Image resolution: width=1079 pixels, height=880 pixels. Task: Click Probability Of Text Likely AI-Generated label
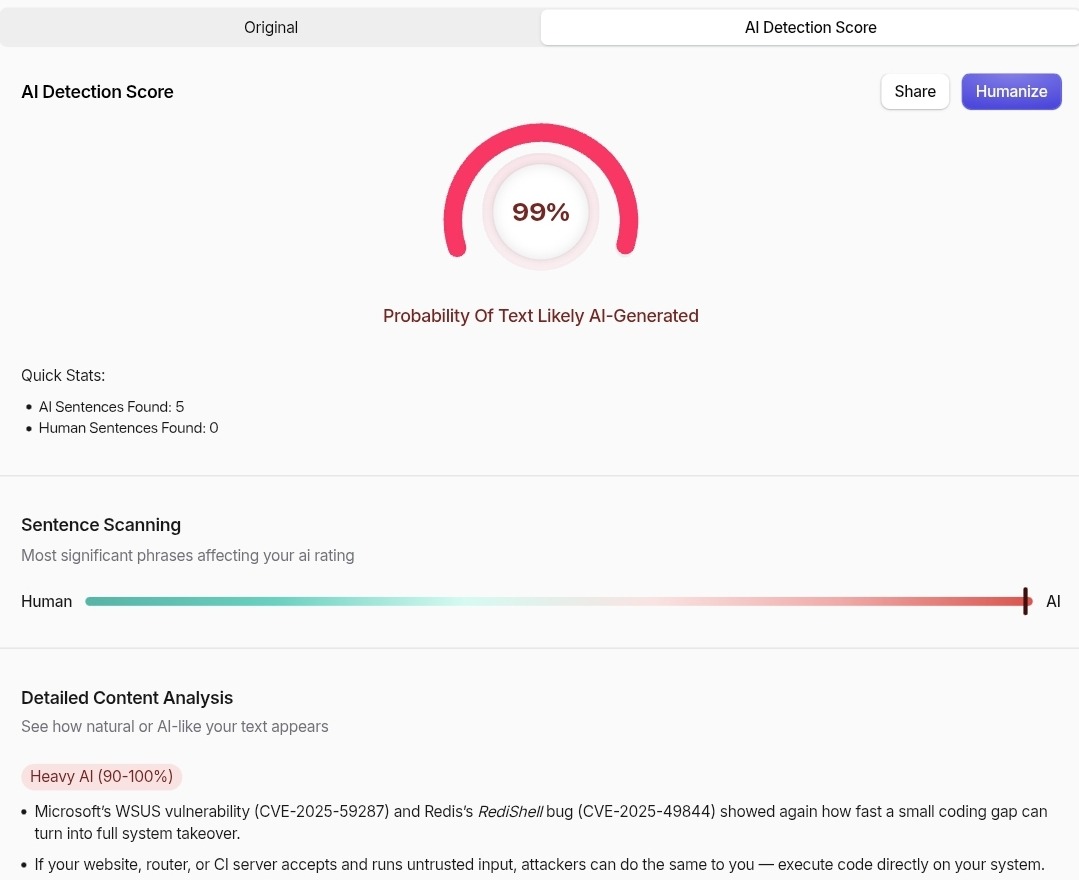click(x=541, y=316)
